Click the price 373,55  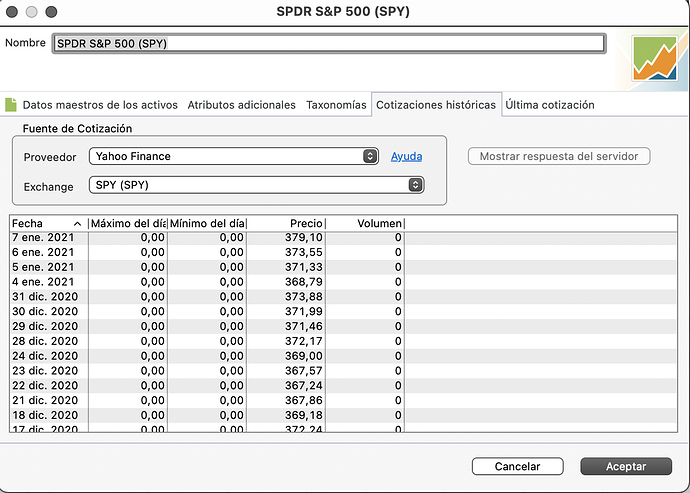(x=304, y=252)
